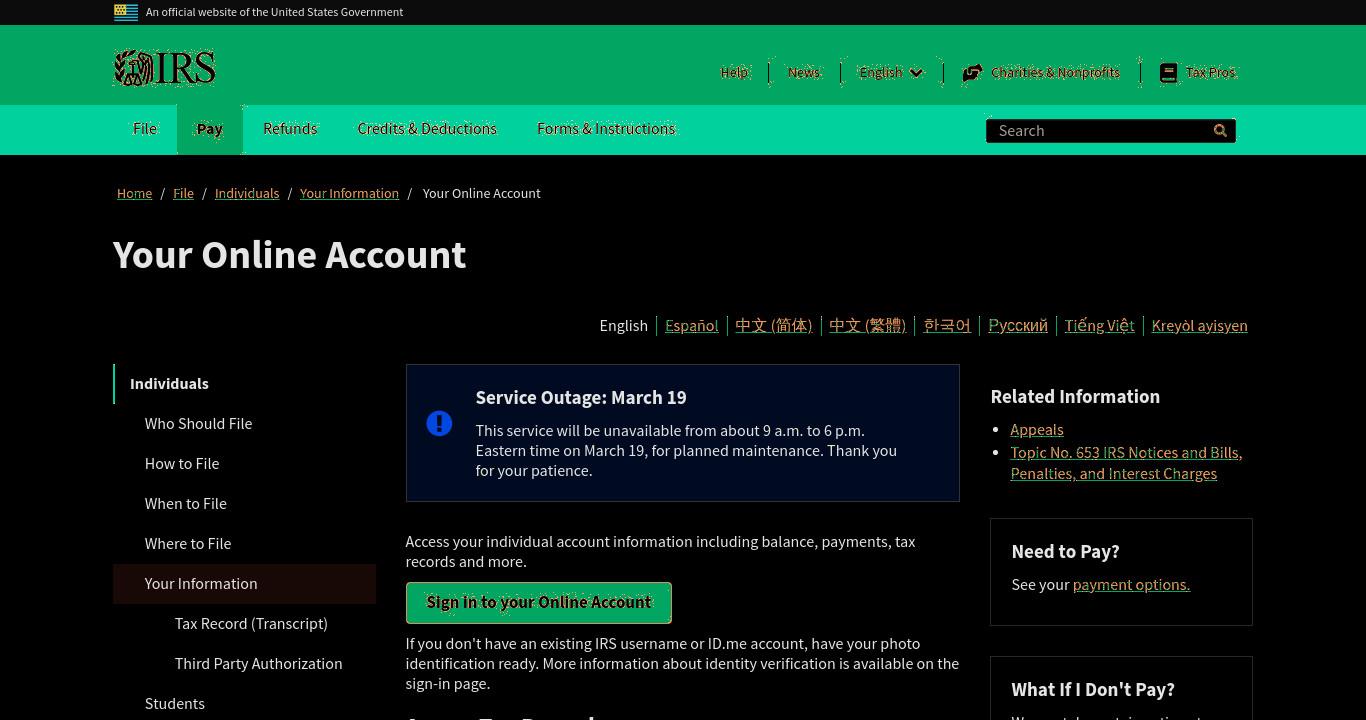The image size is (1366, 720).
Task: Open the Appeals related link
Action: (1037, 429)
